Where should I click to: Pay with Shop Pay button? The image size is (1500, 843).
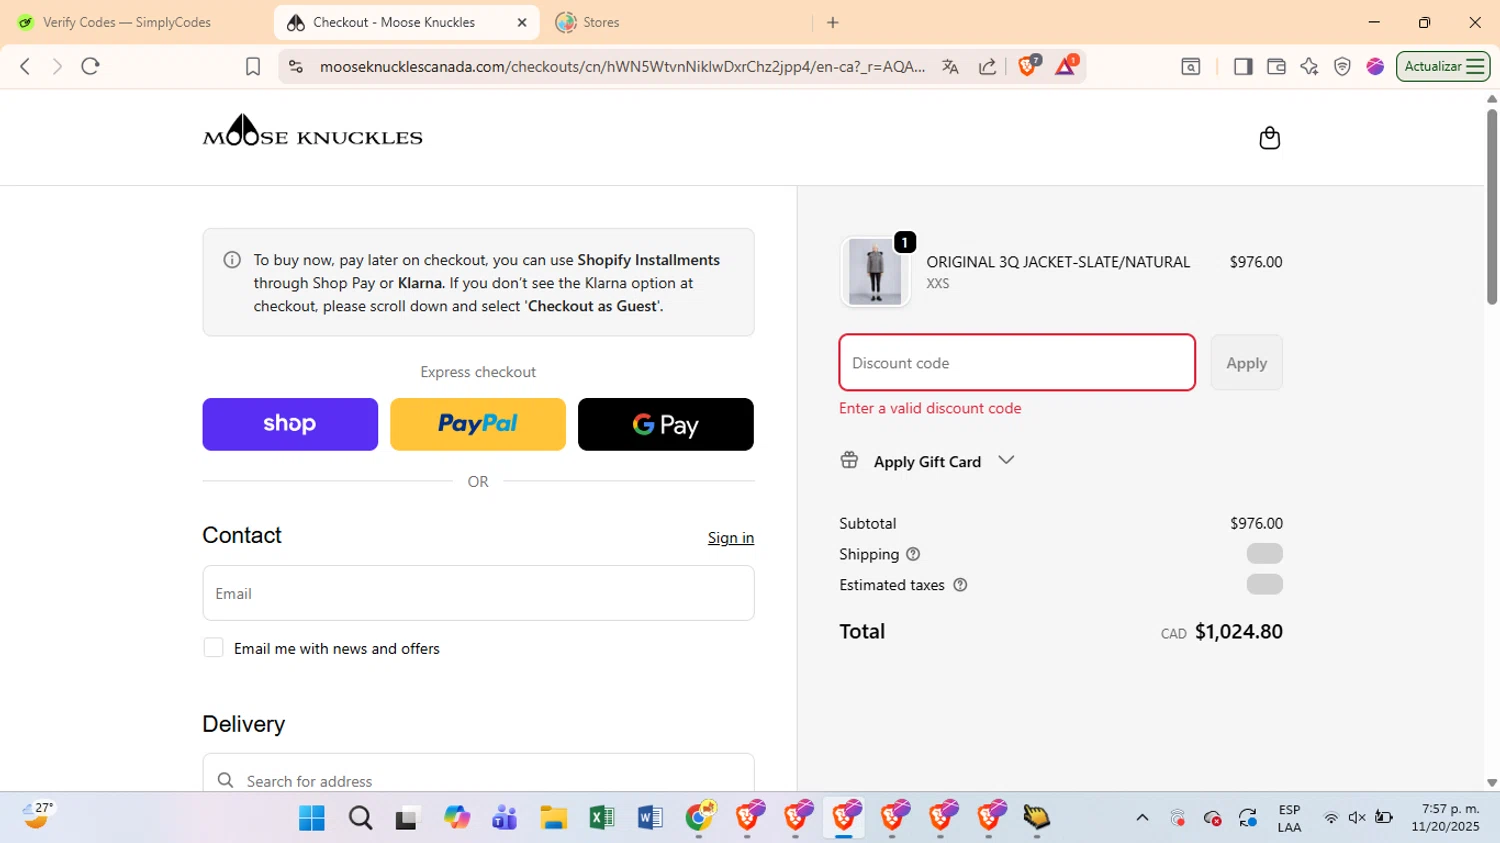coord(290,424)
